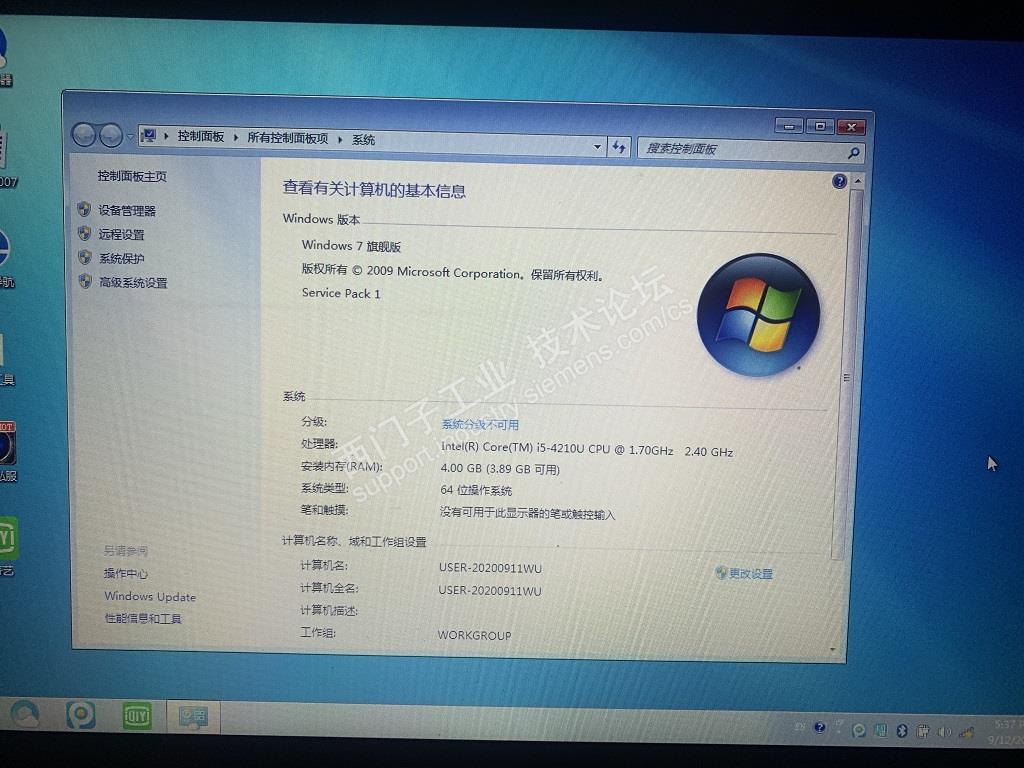This screenshot has height=768, width=1024.
Task: Click the Windows logo image
Action: click(x=758, y=315)
